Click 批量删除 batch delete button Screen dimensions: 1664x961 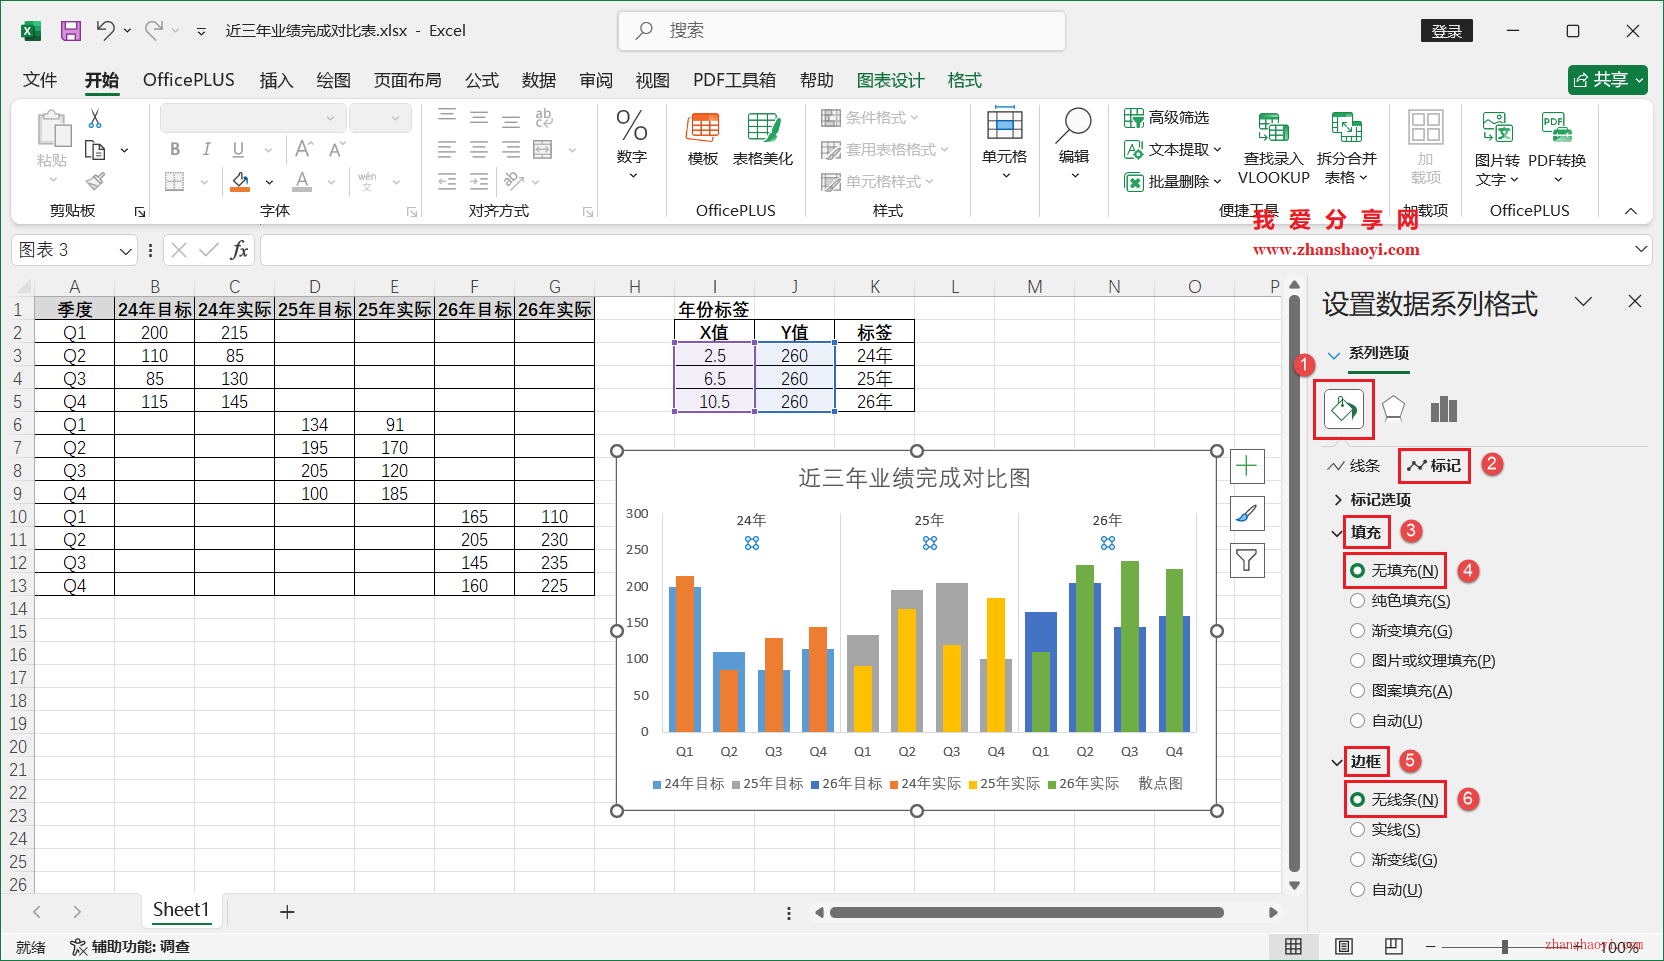[x=1173, y=182]
